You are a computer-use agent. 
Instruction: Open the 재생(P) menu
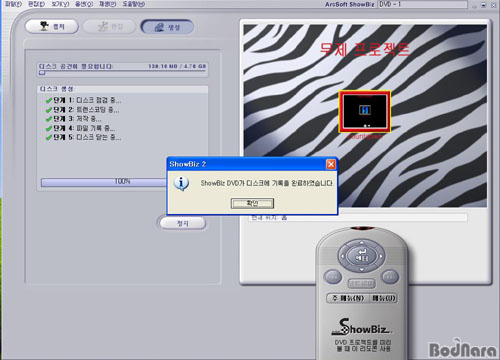(x=108, y=4)
